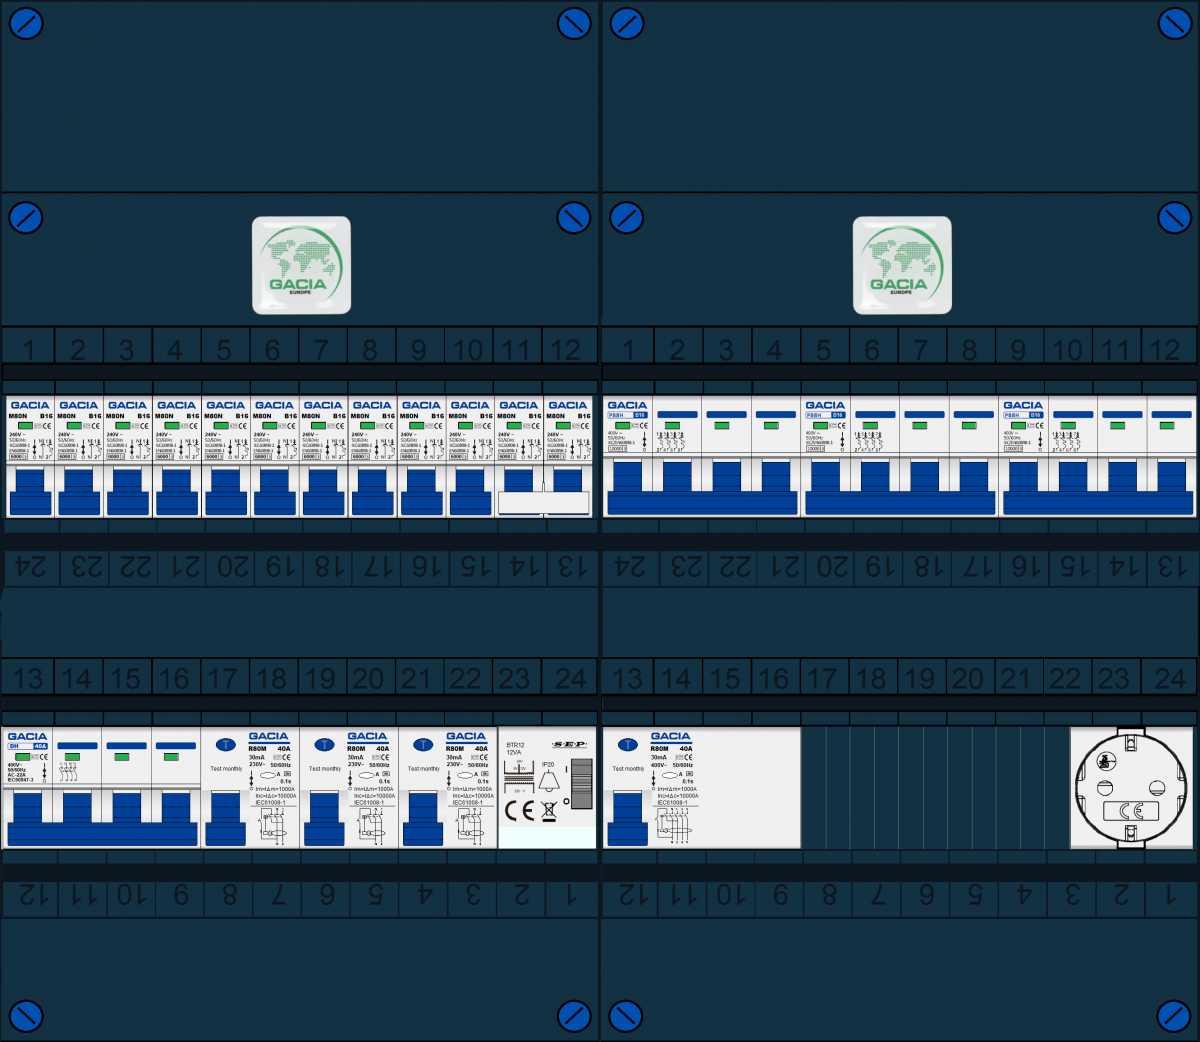Click the S.E.P brand logo on the transformer
The height and width of the screenshot is (1042, 1200).
pos(569,745)
